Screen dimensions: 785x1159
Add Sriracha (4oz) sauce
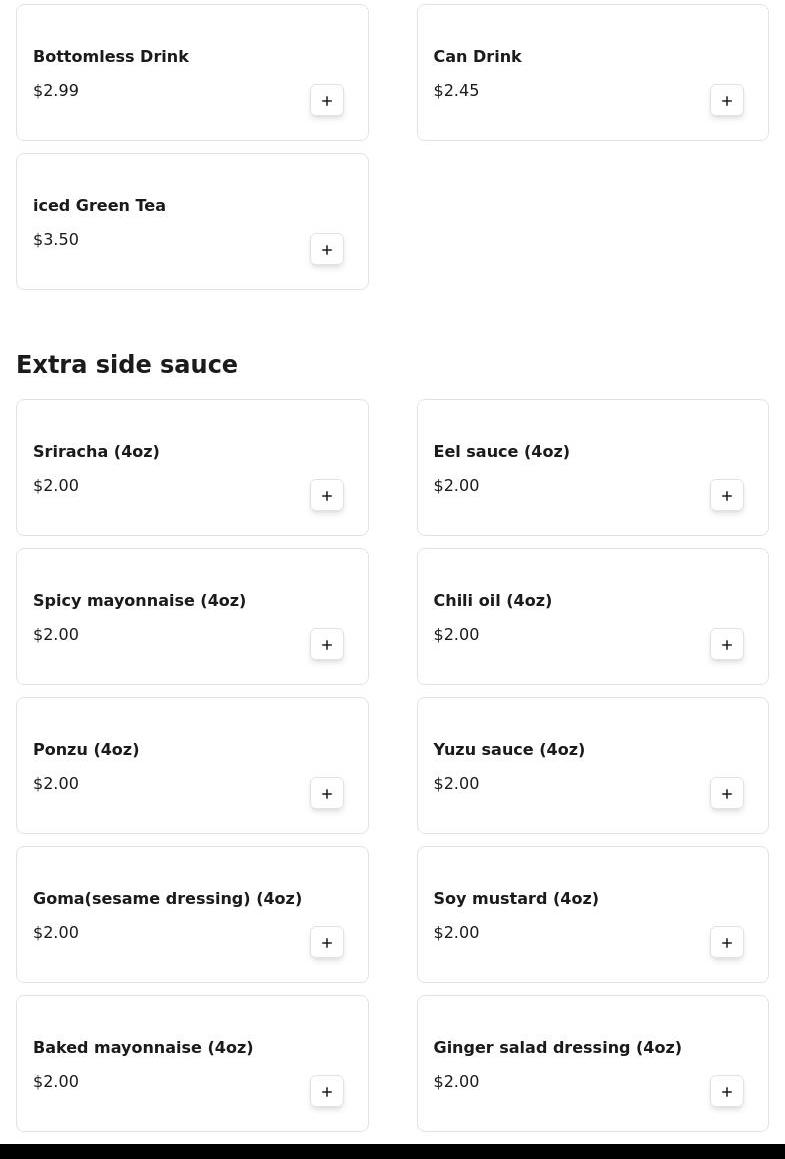coord(327,495)
